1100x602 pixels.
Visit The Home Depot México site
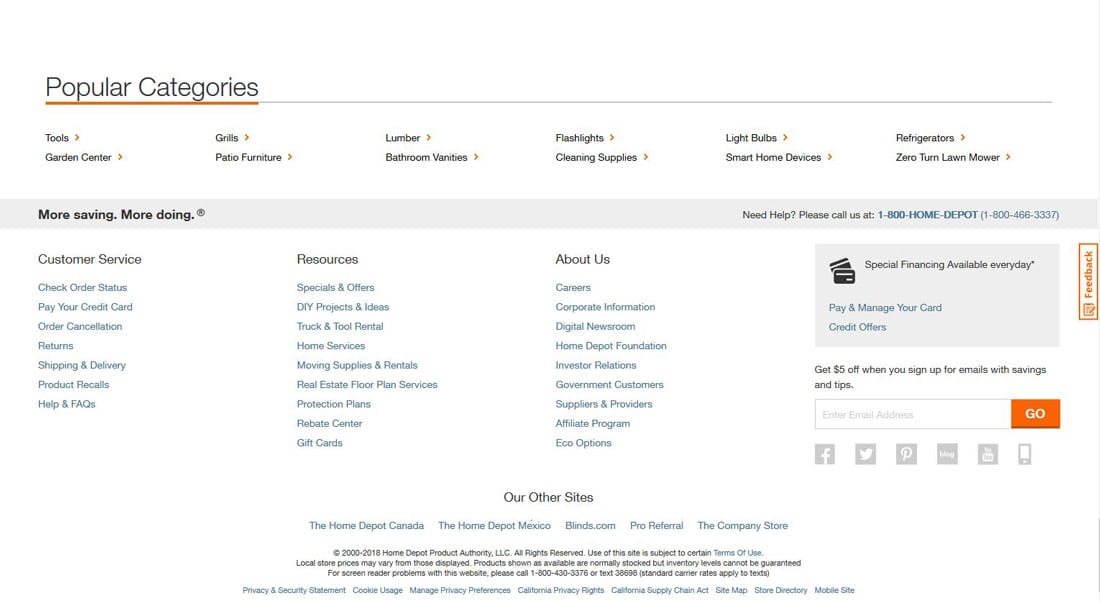point(495,526)
